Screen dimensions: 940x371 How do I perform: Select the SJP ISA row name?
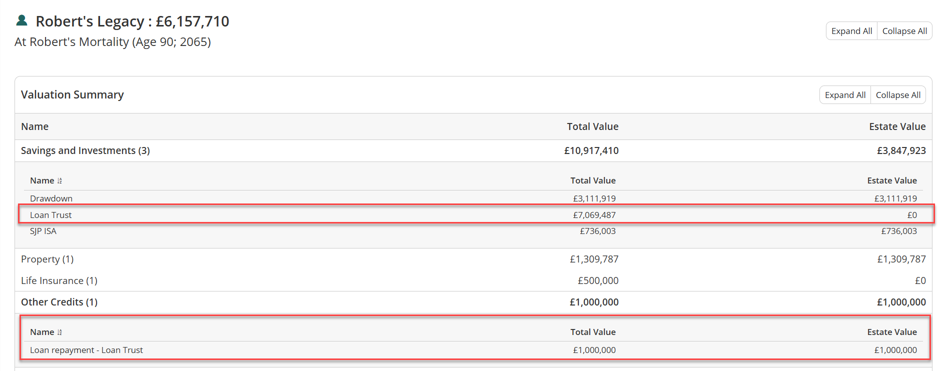(43, 231)
